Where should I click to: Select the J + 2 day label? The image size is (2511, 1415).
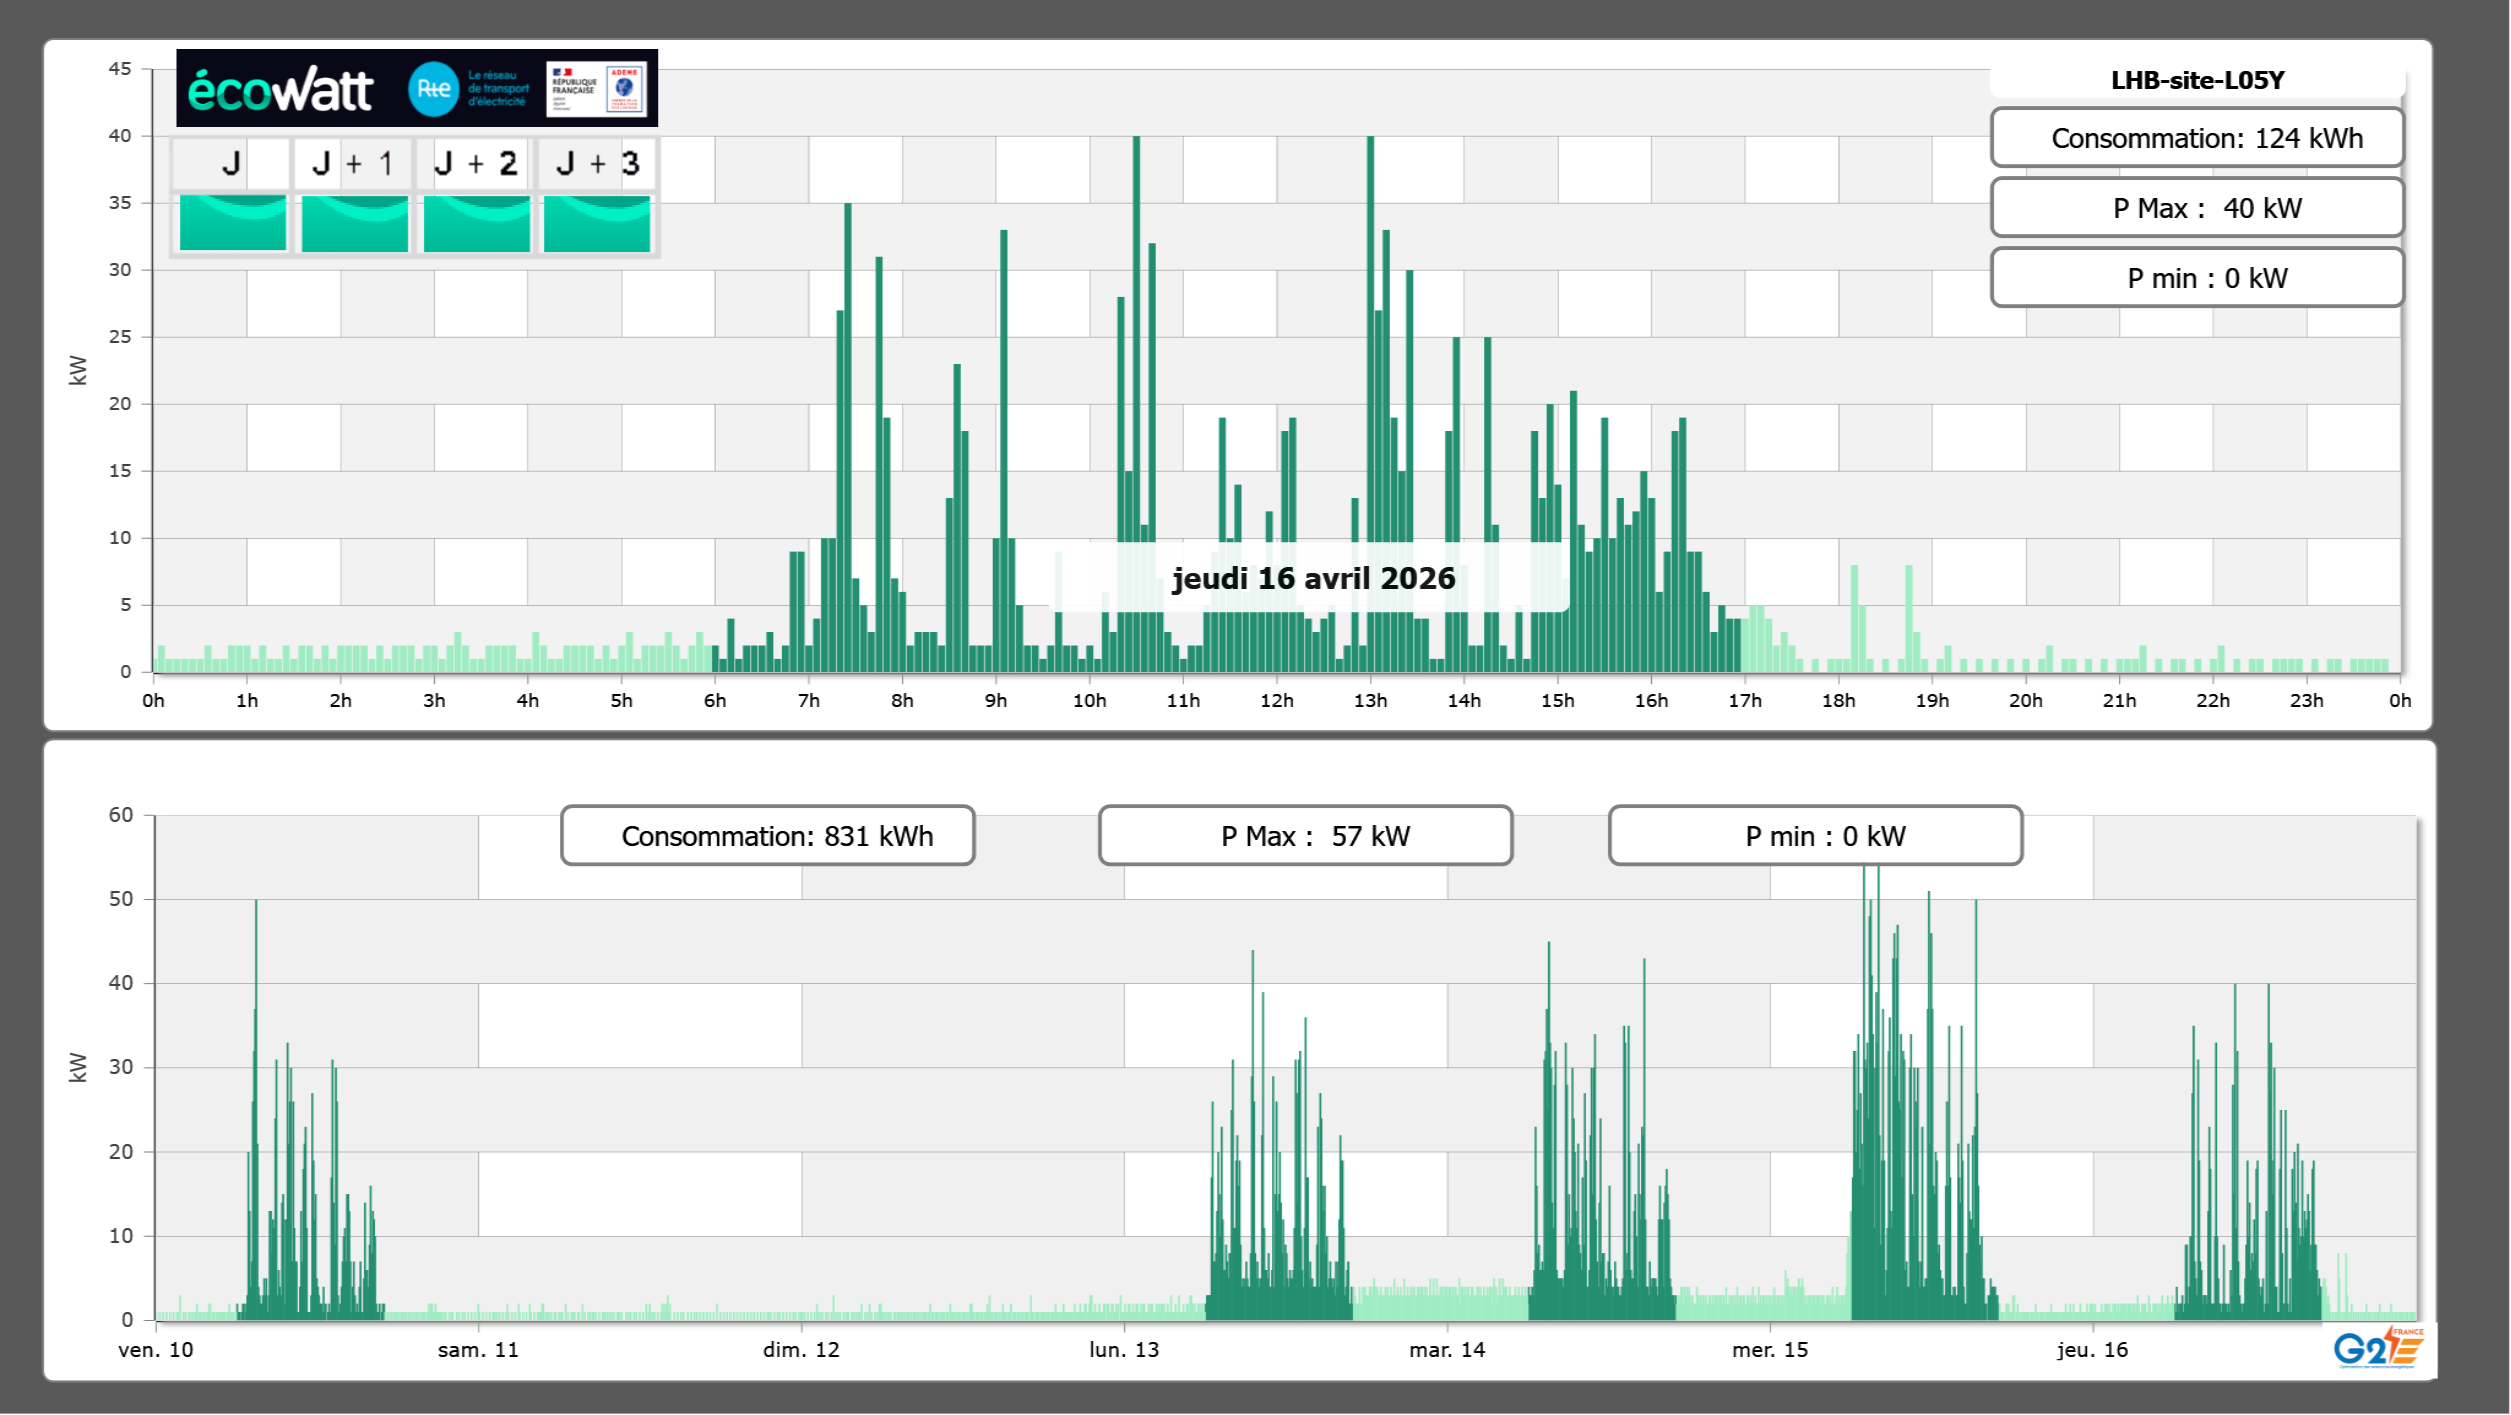pos(476,163)
